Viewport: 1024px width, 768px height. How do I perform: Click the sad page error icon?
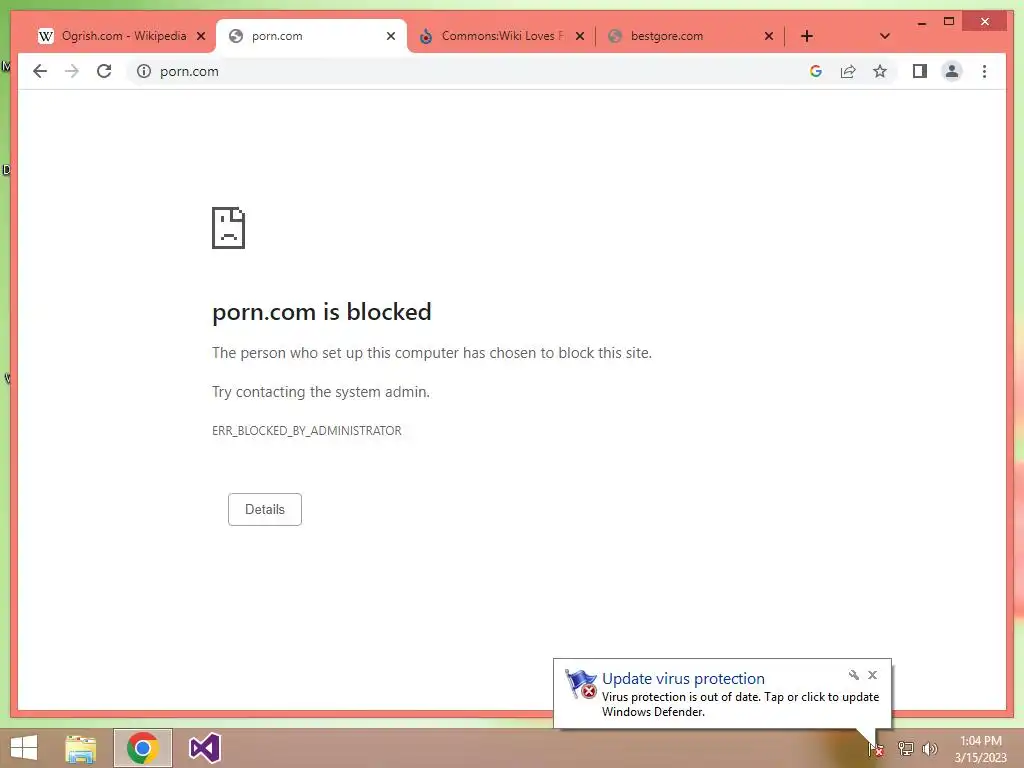(229, 228)
